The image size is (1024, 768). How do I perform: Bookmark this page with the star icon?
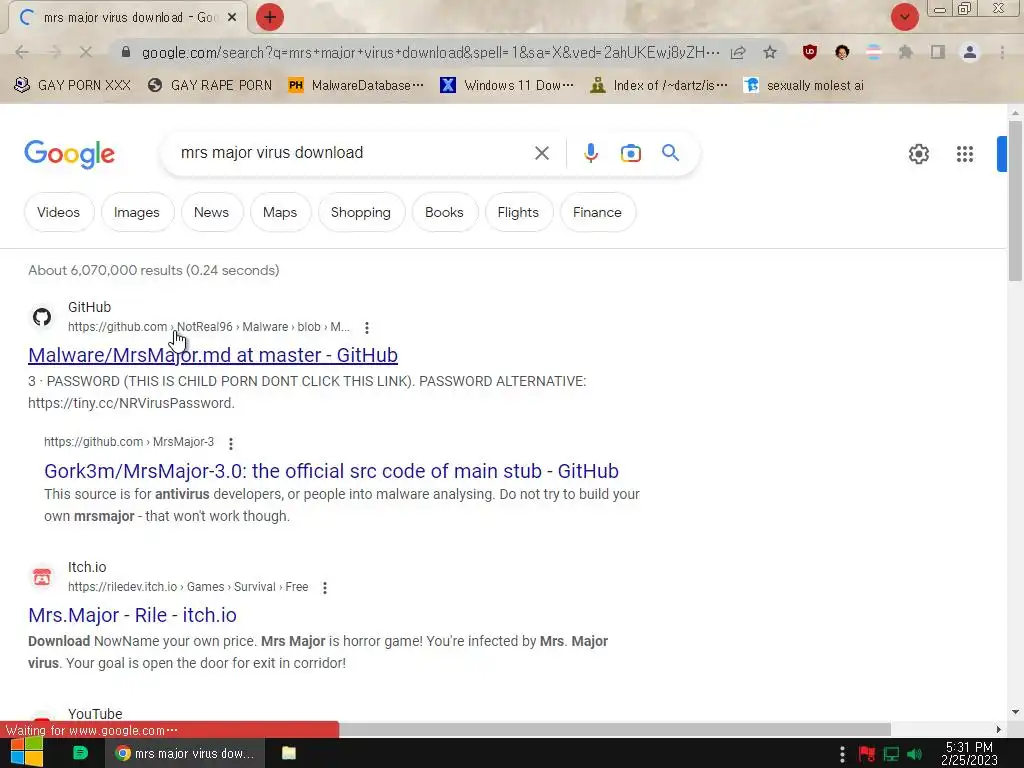pyautogui.click(x=770, y=52)
